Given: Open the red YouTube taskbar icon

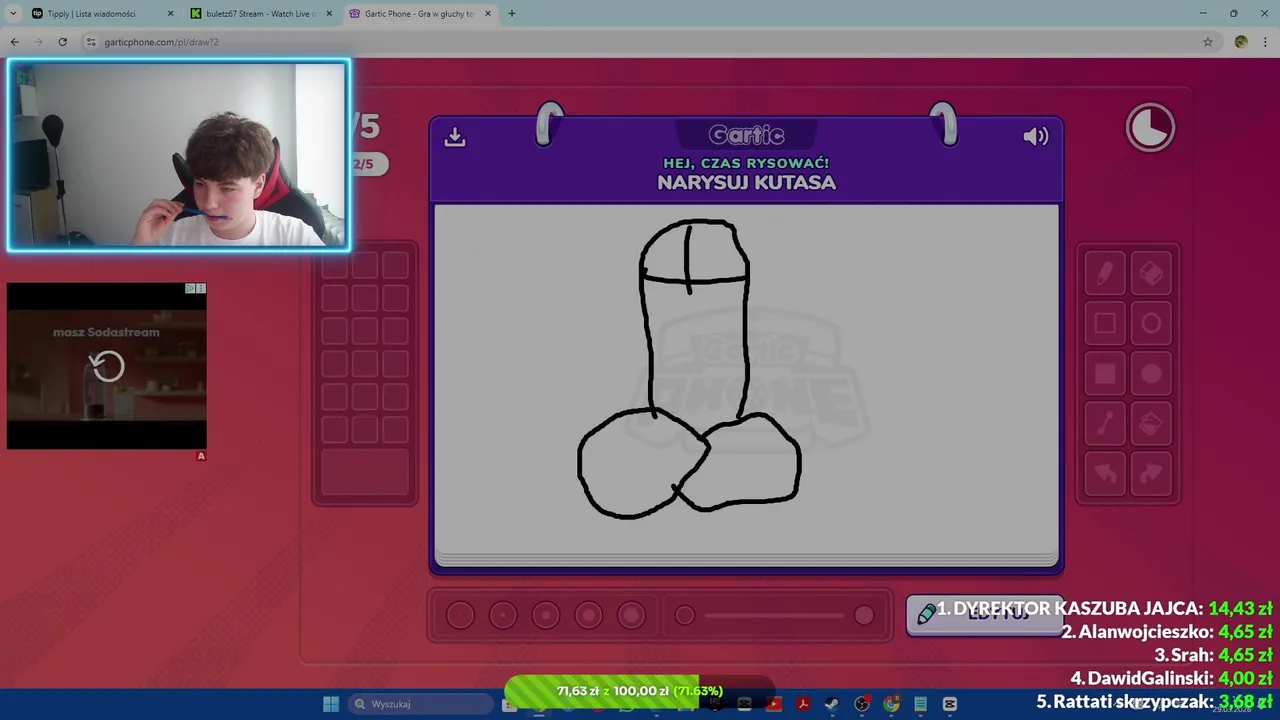Looking at the screenshot, I should tap(774, 704).
